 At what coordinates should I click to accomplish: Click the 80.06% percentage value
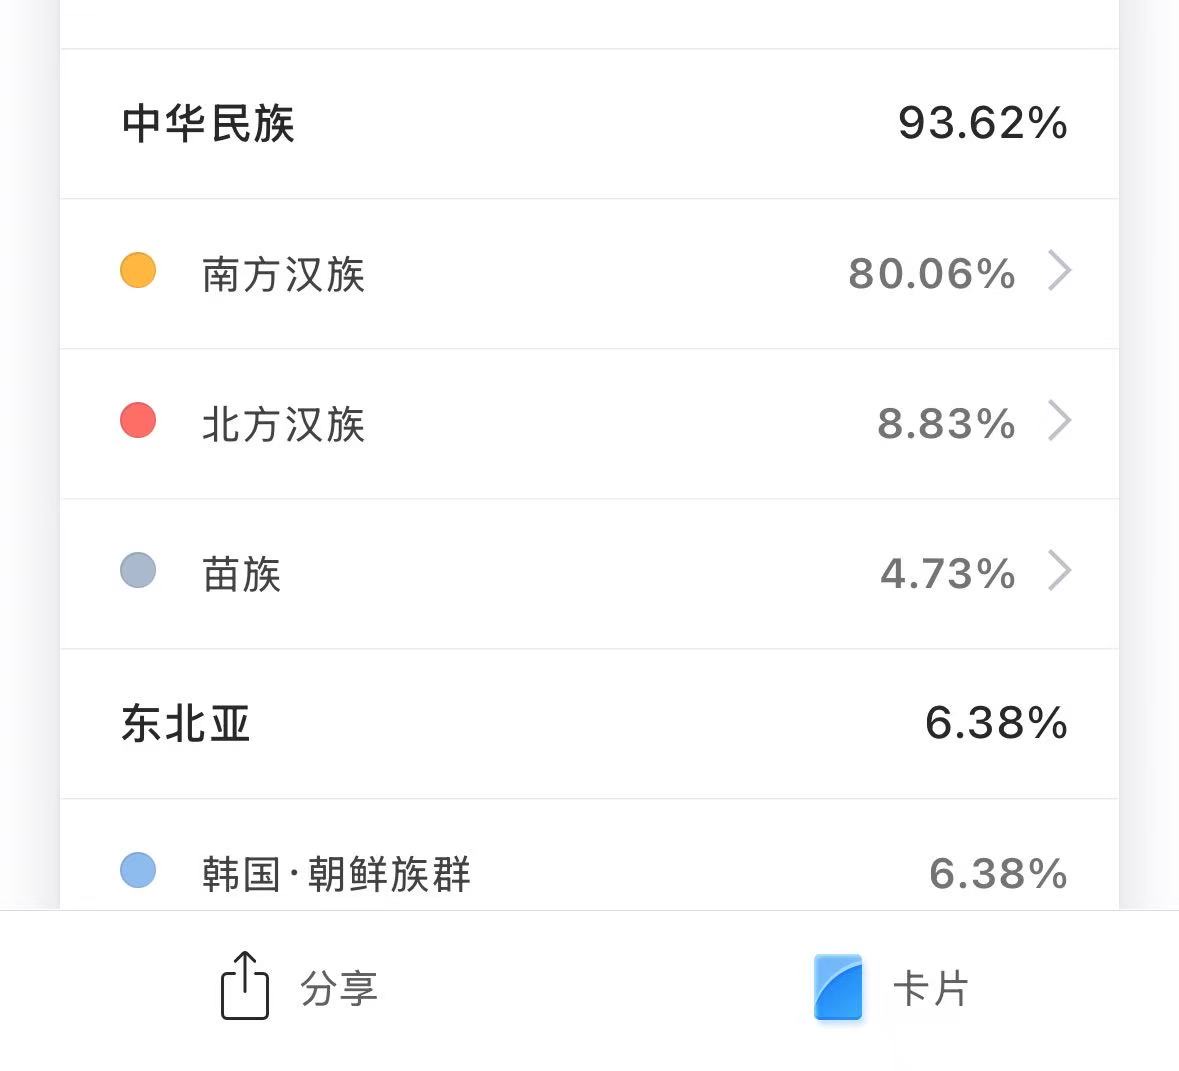pos(932,274)
